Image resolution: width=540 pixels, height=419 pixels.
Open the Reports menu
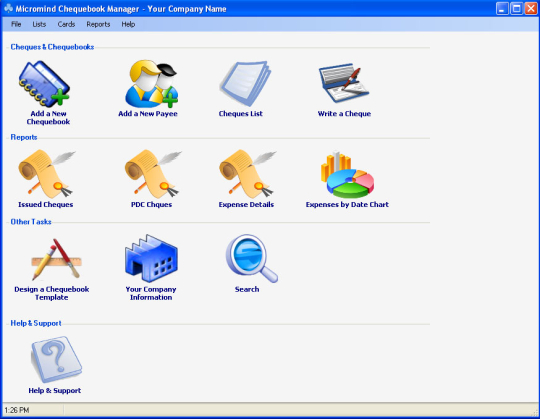(x=98, y=24)
